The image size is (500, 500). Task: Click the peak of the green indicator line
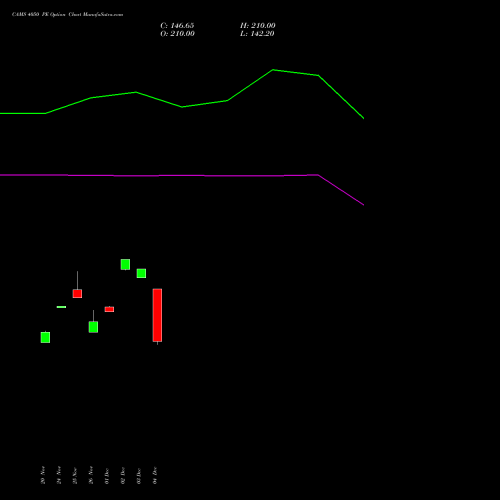tap(273, 70)
